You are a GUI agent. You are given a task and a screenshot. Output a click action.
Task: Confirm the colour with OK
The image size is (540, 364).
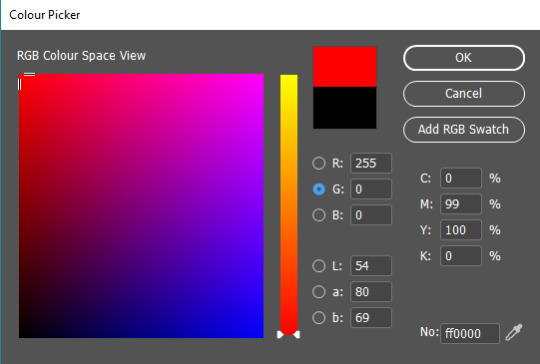coord(464,58)
